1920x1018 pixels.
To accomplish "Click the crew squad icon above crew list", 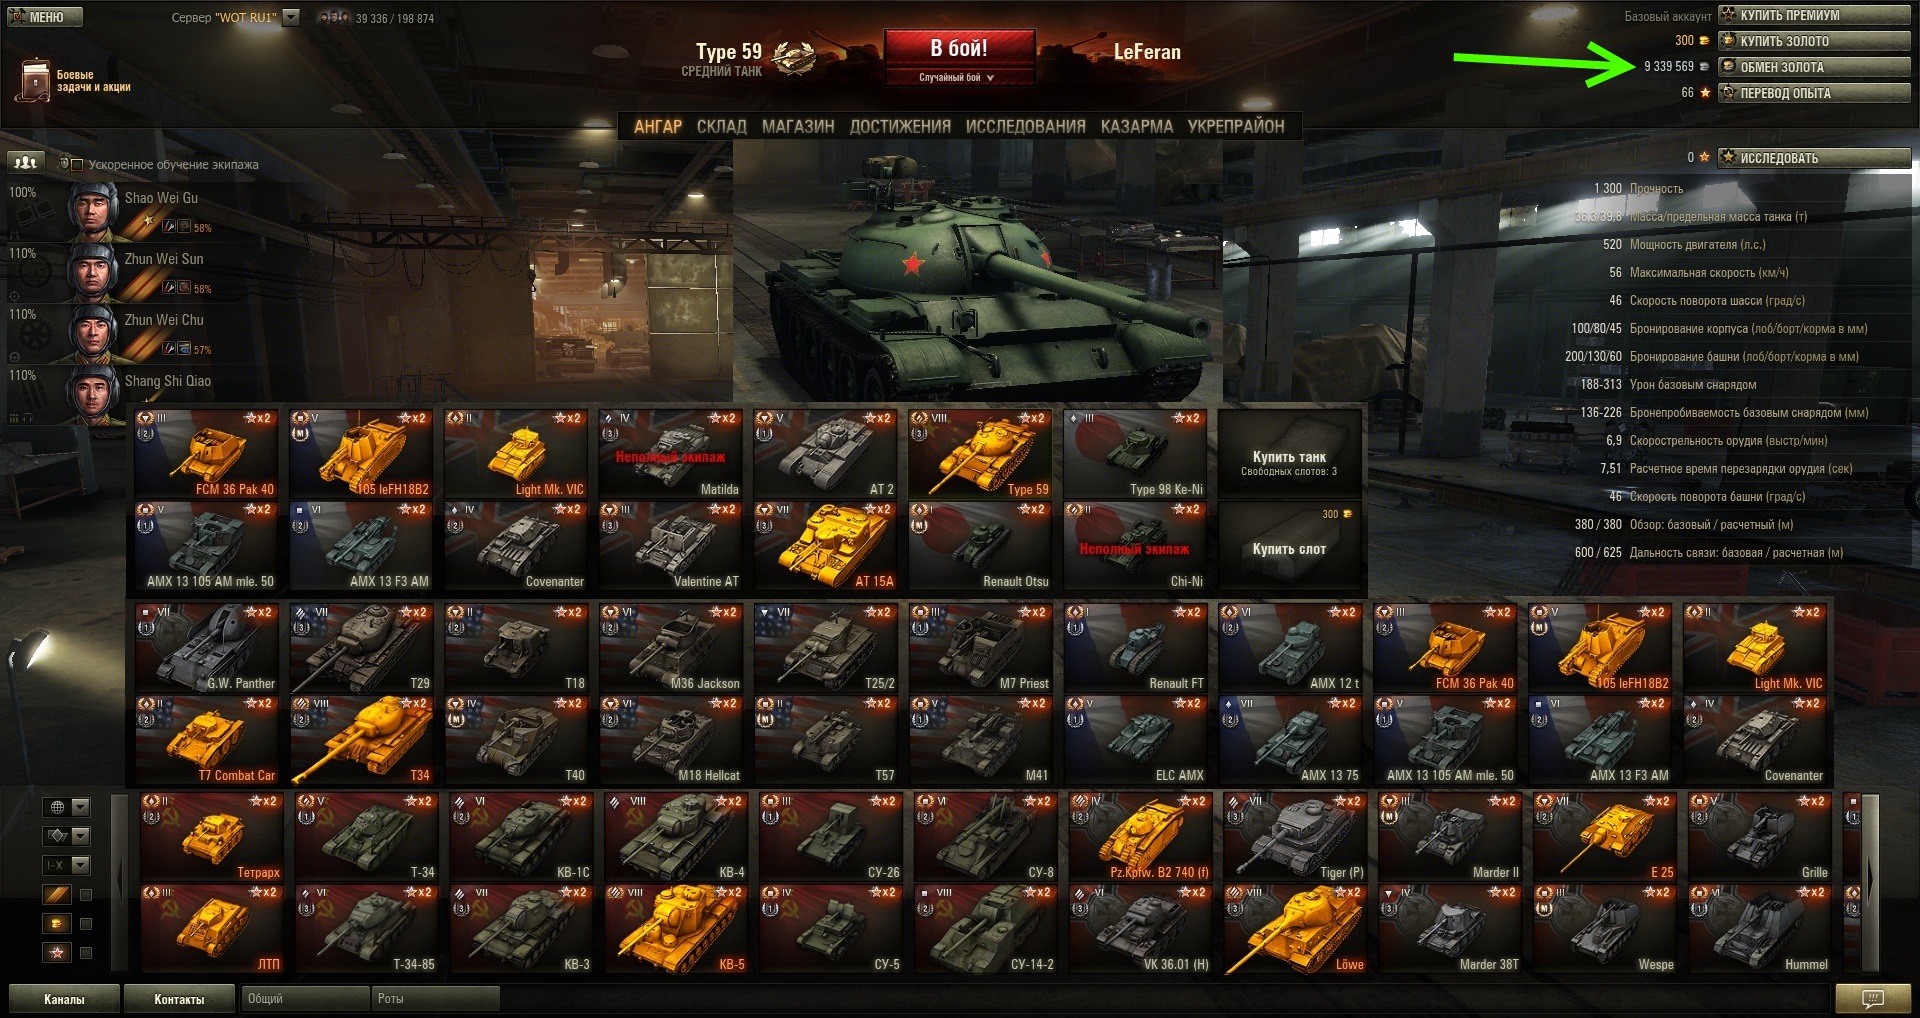I will pyautogui.click(x=25, y=162).
